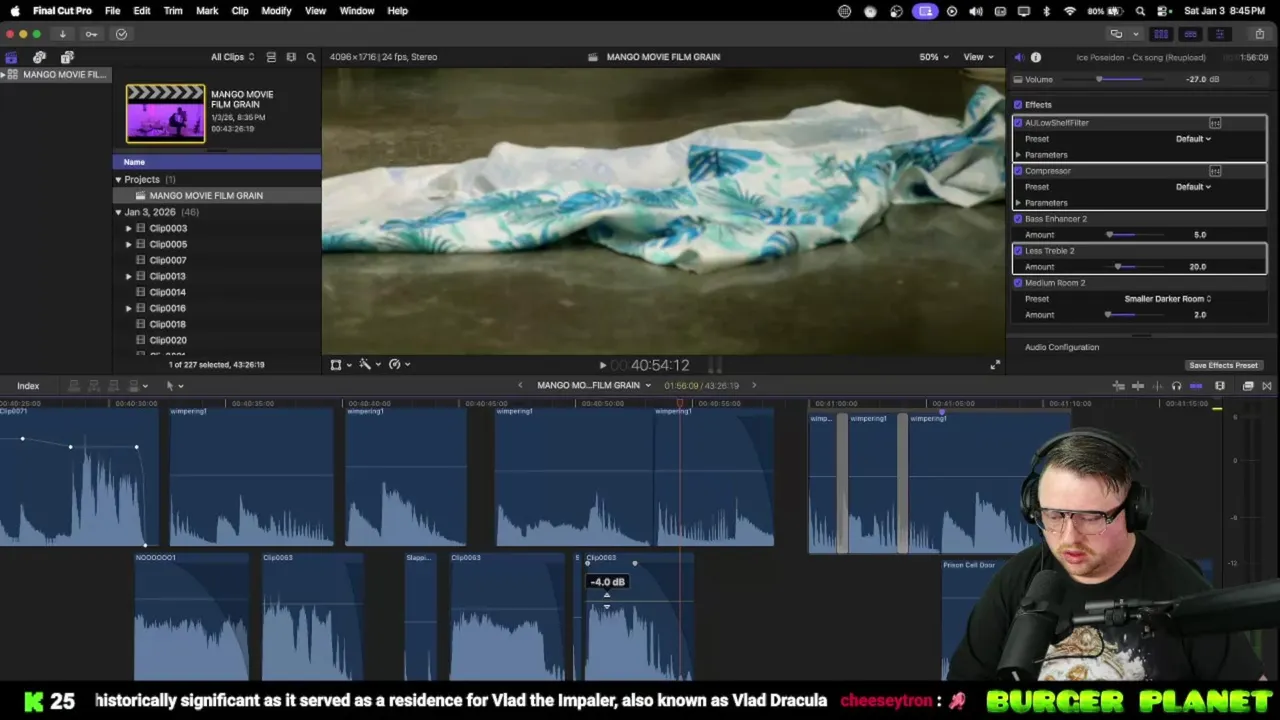Screen dimensions: 1280x720
Task: Open the viewer 50% zoom dropdown
Action: pos(934,57)
